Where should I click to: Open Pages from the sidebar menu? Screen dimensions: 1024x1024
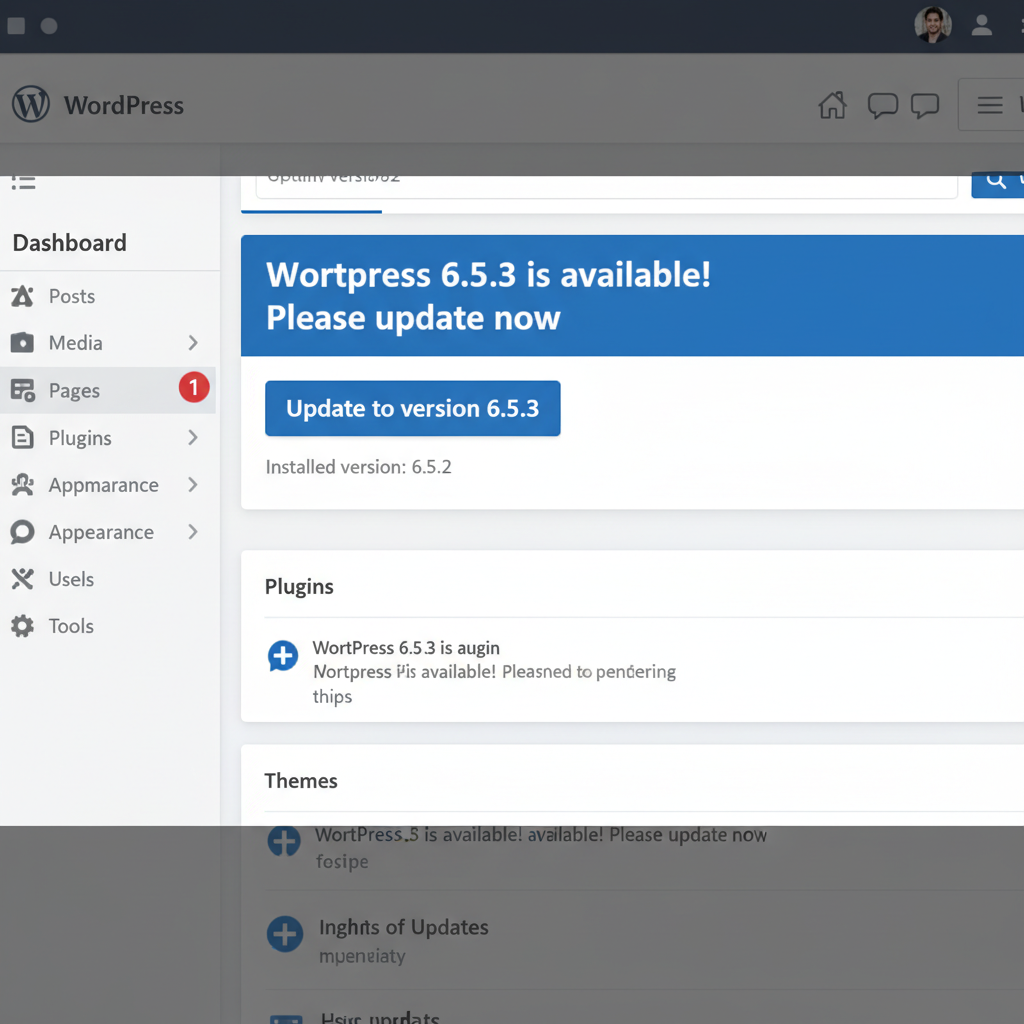point(75,390)
